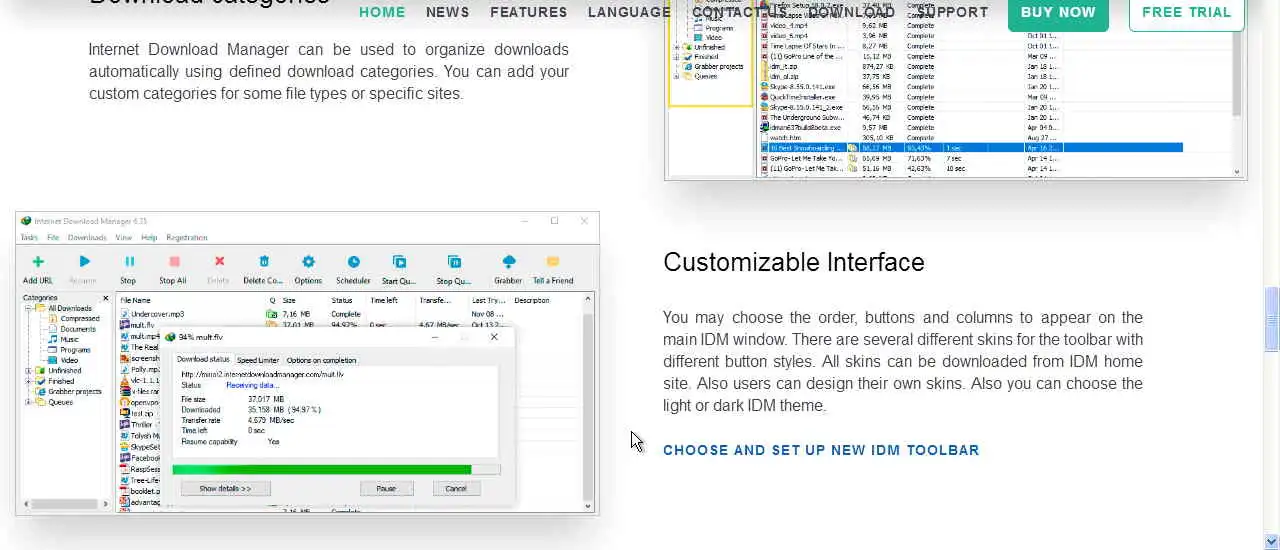Open the Registration menu in IDM window
This screenshot has width=1280, height=550.
pyautogui.click(x=187, y=238)
